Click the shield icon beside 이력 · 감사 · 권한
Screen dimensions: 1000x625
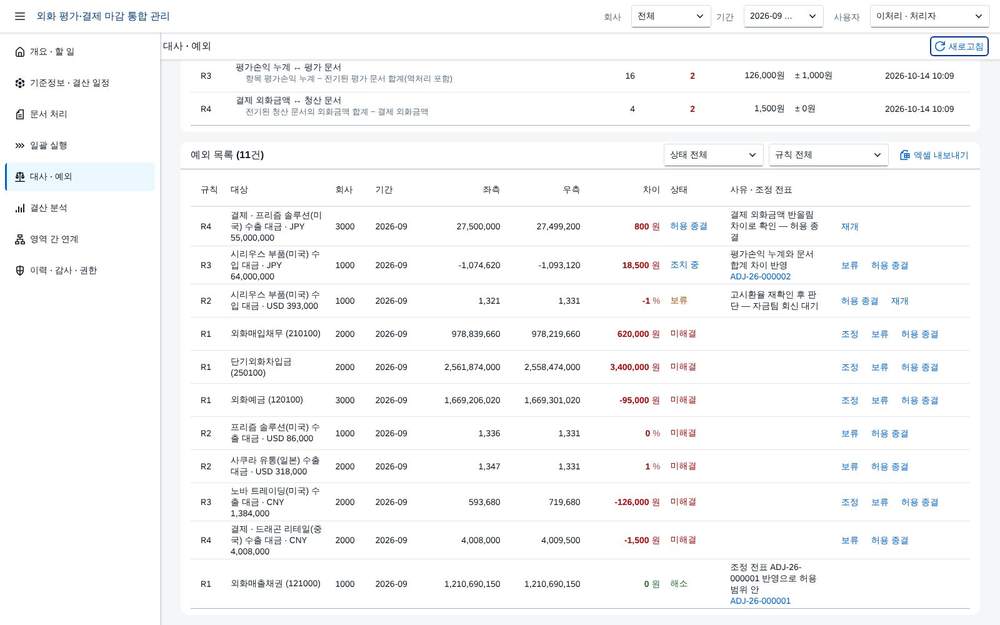click(20, 270)
